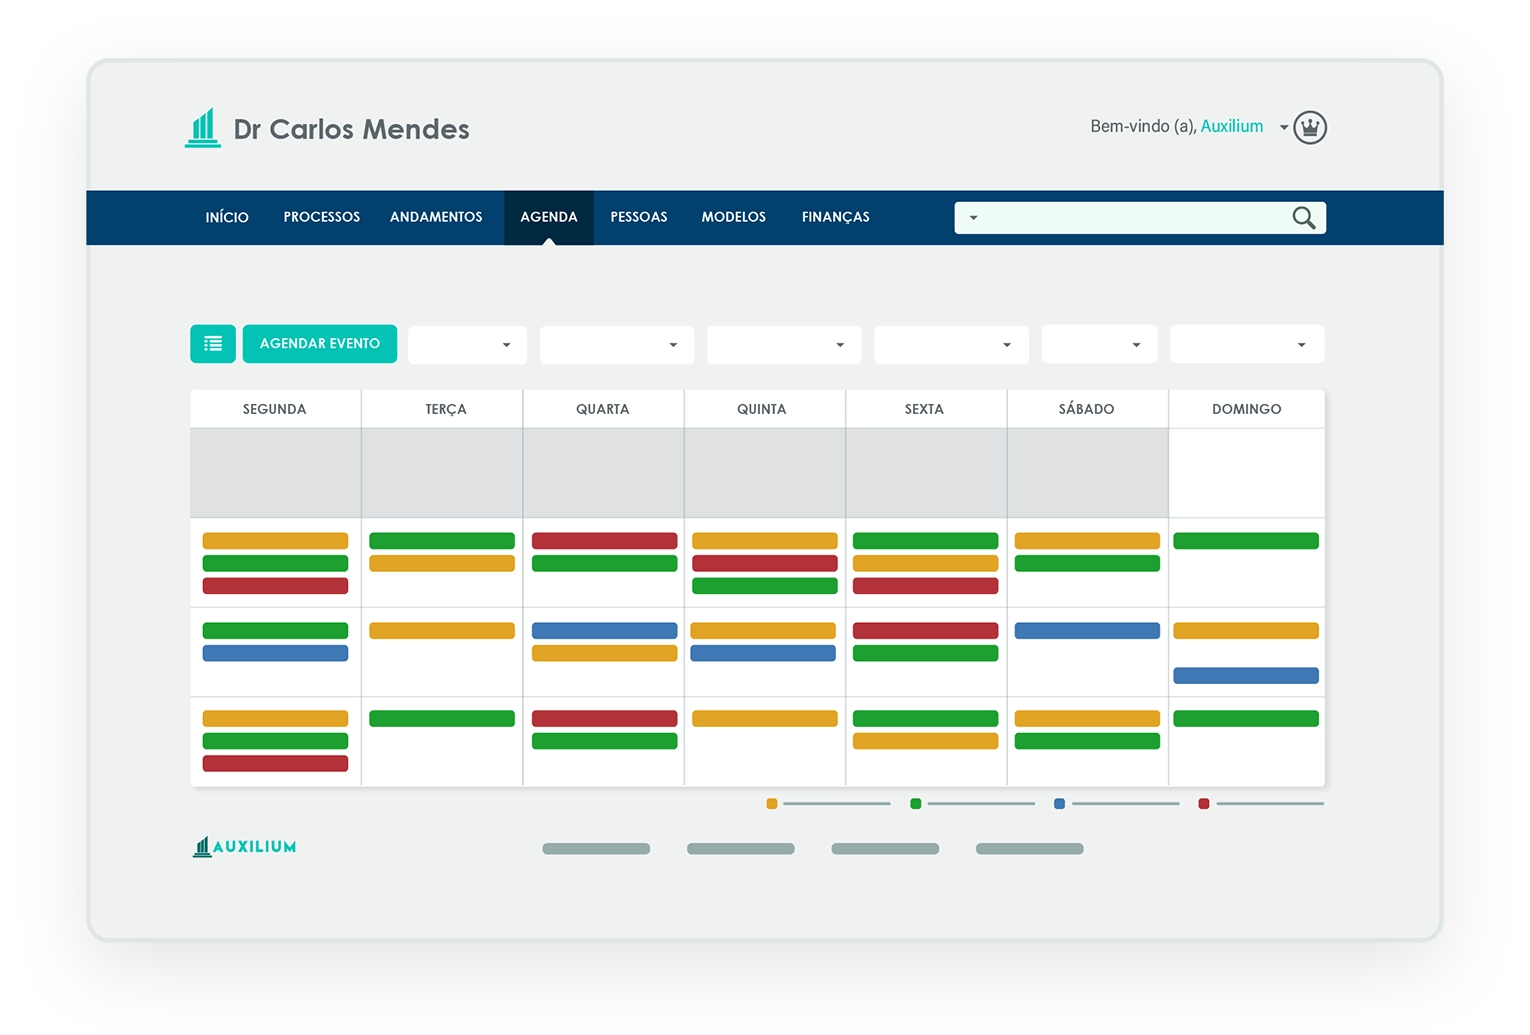This screenshot has width=1530, height=1035.
Task: Click the orange legend square
Action: [x=771, y=804]
